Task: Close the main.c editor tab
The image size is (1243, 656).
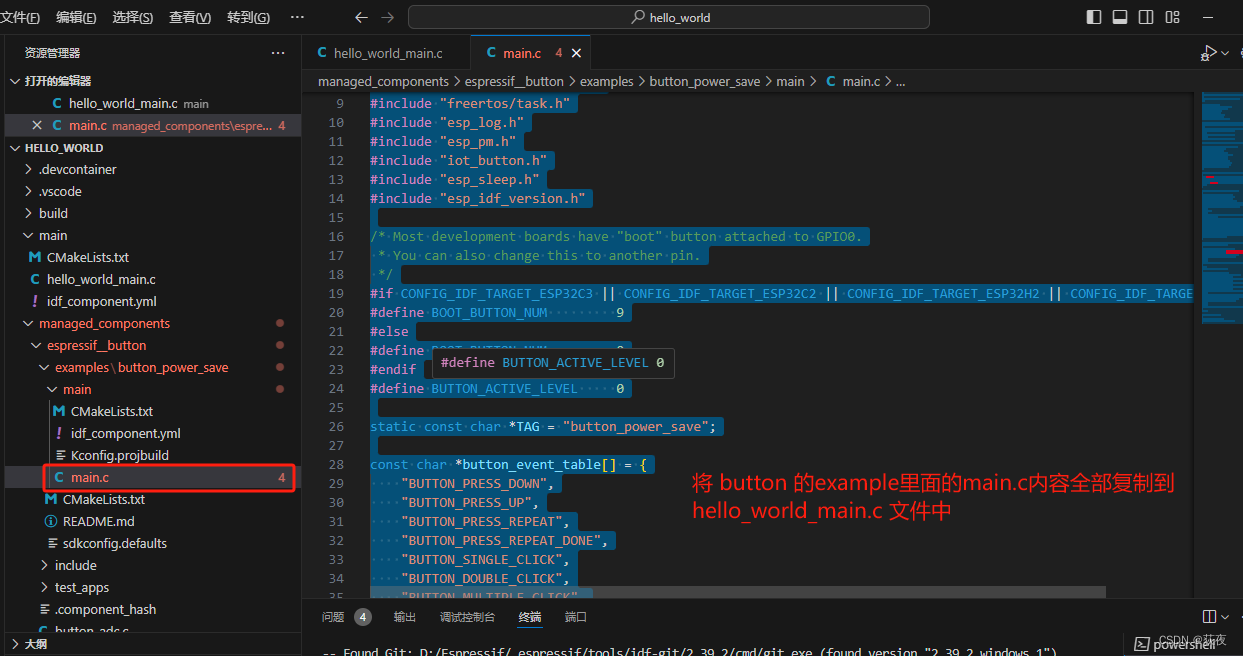Action: pyautogui.click(x=575, y=52)
